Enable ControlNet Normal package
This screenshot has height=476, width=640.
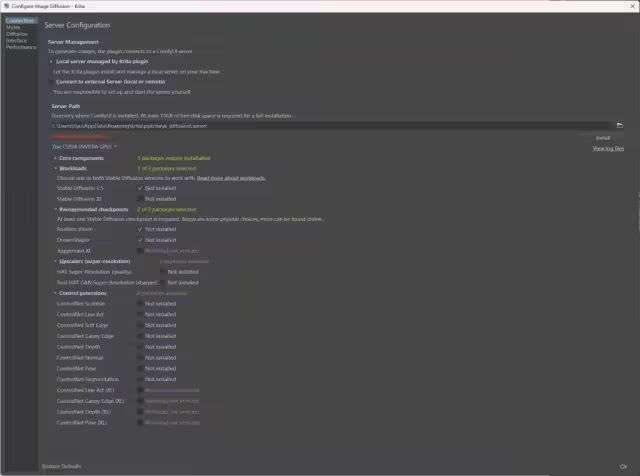(x=140, y=358)
